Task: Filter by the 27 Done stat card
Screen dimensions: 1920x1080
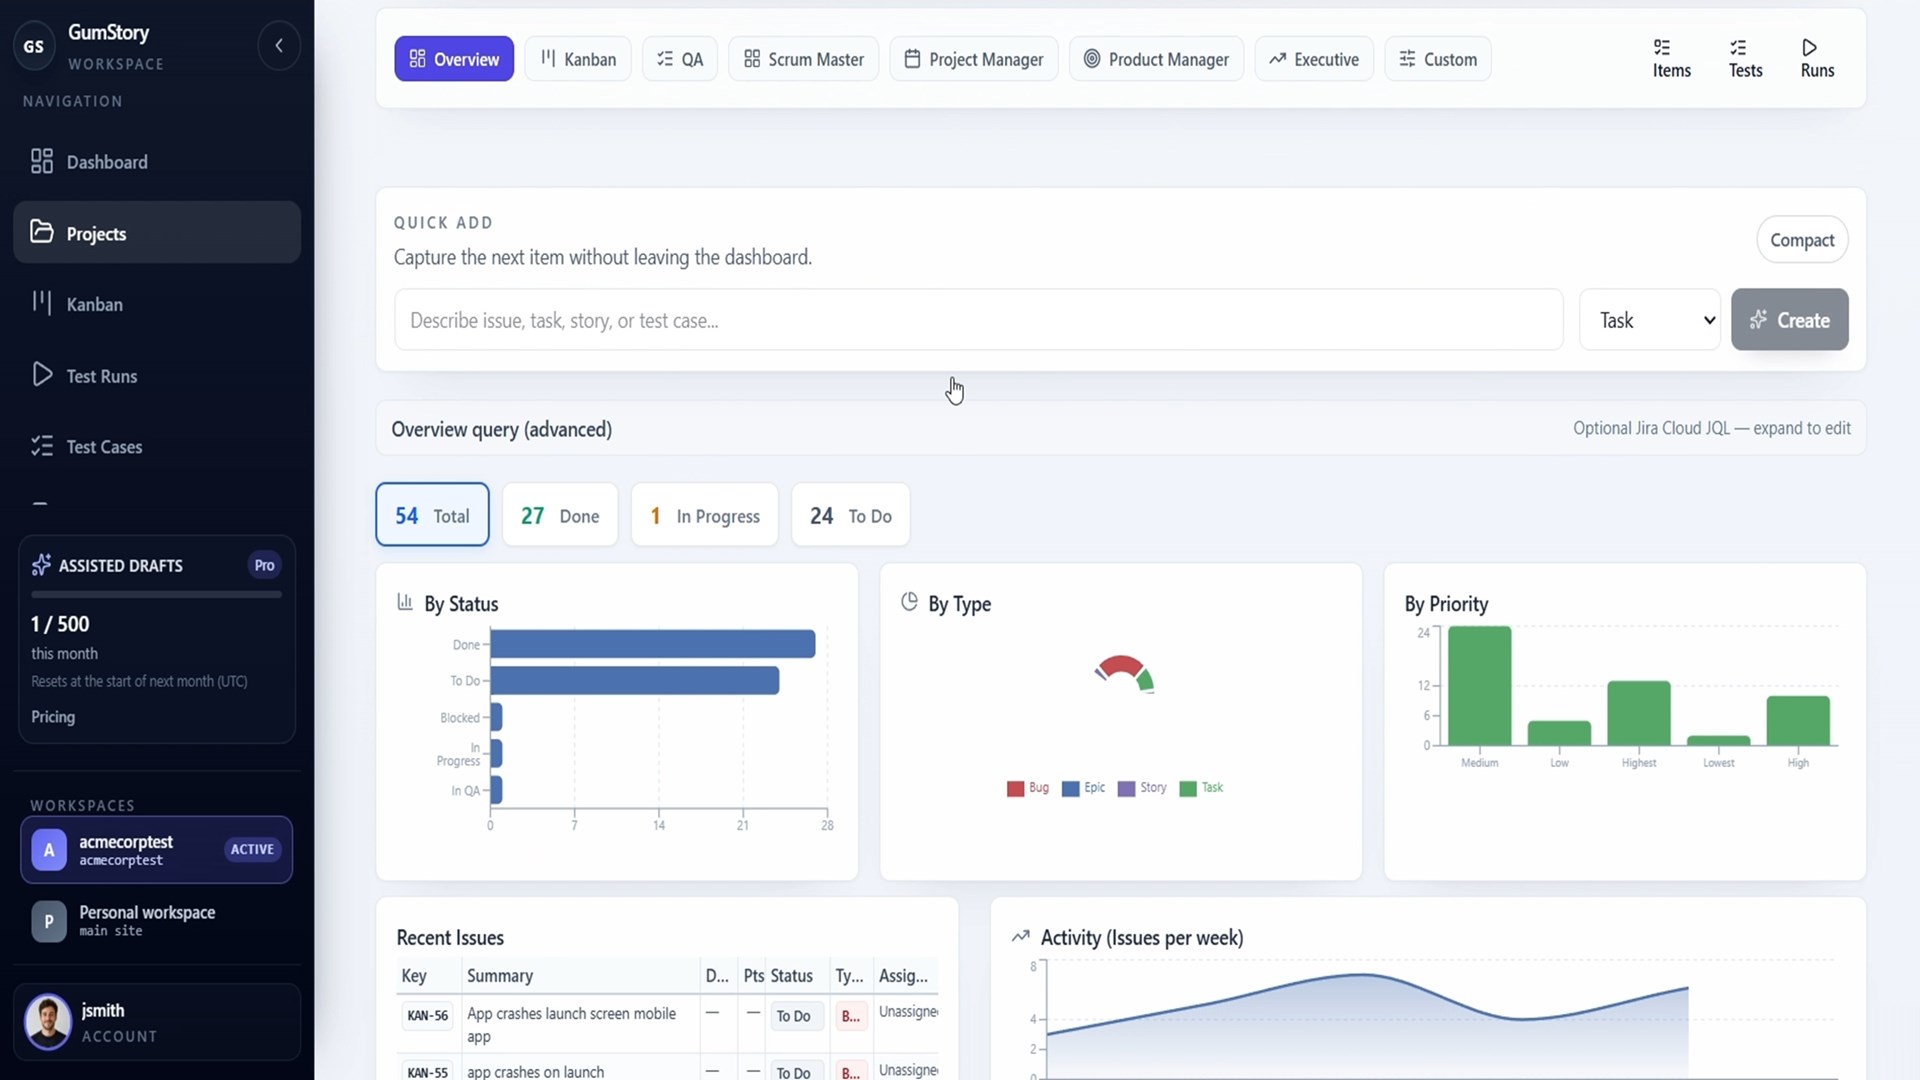Action: [x=560, y=515]
